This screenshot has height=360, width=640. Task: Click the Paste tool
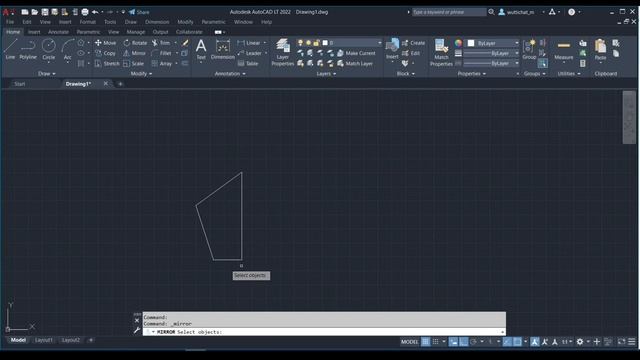pyautogui.click(x=600, y=49)
